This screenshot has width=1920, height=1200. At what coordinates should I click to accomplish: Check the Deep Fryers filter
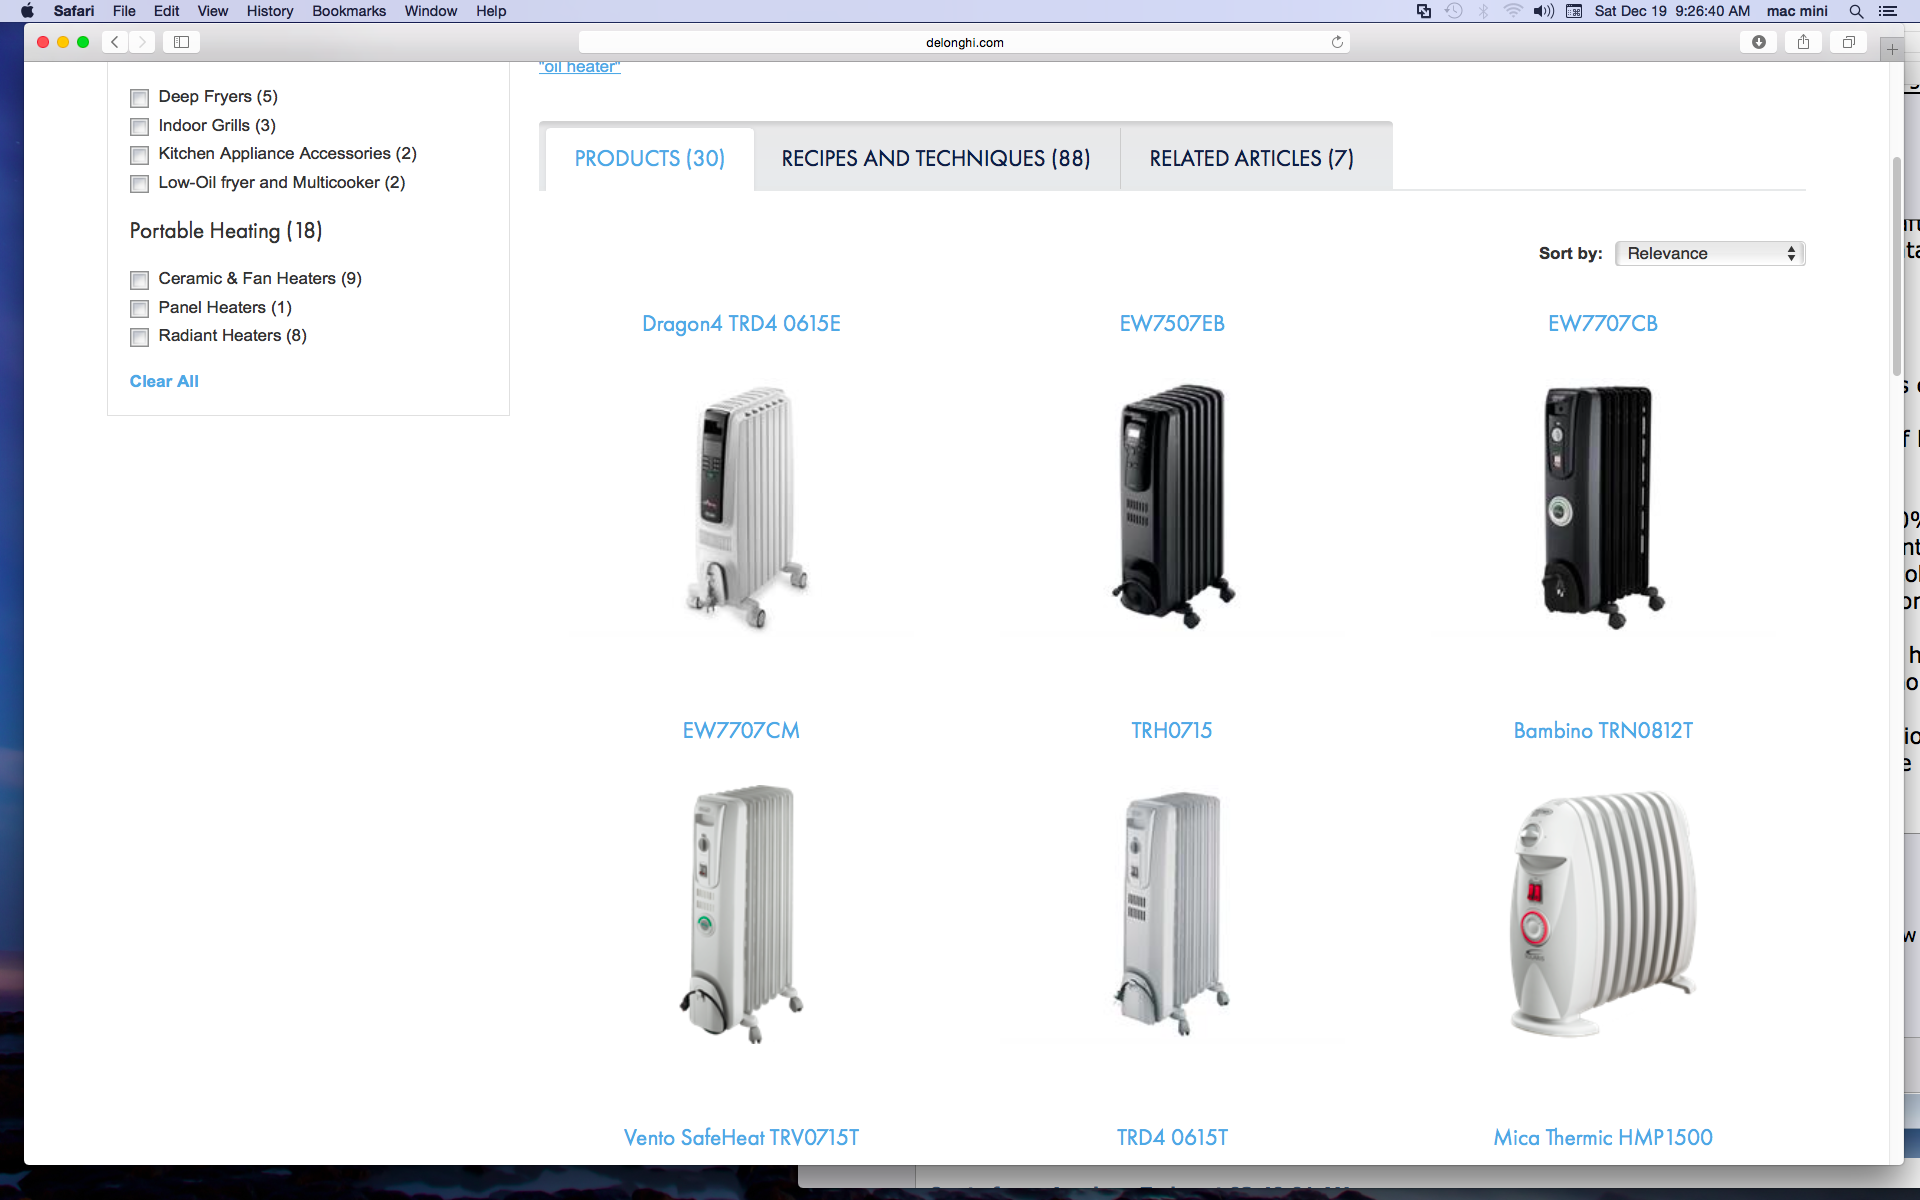click(x=139, y=98)
